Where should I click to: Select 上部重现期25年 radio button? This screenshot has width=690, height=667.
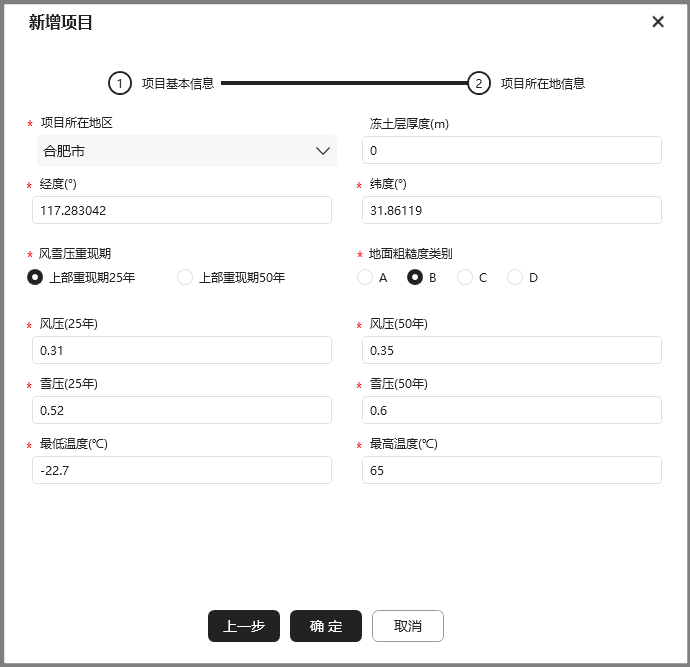coord(36,277)
